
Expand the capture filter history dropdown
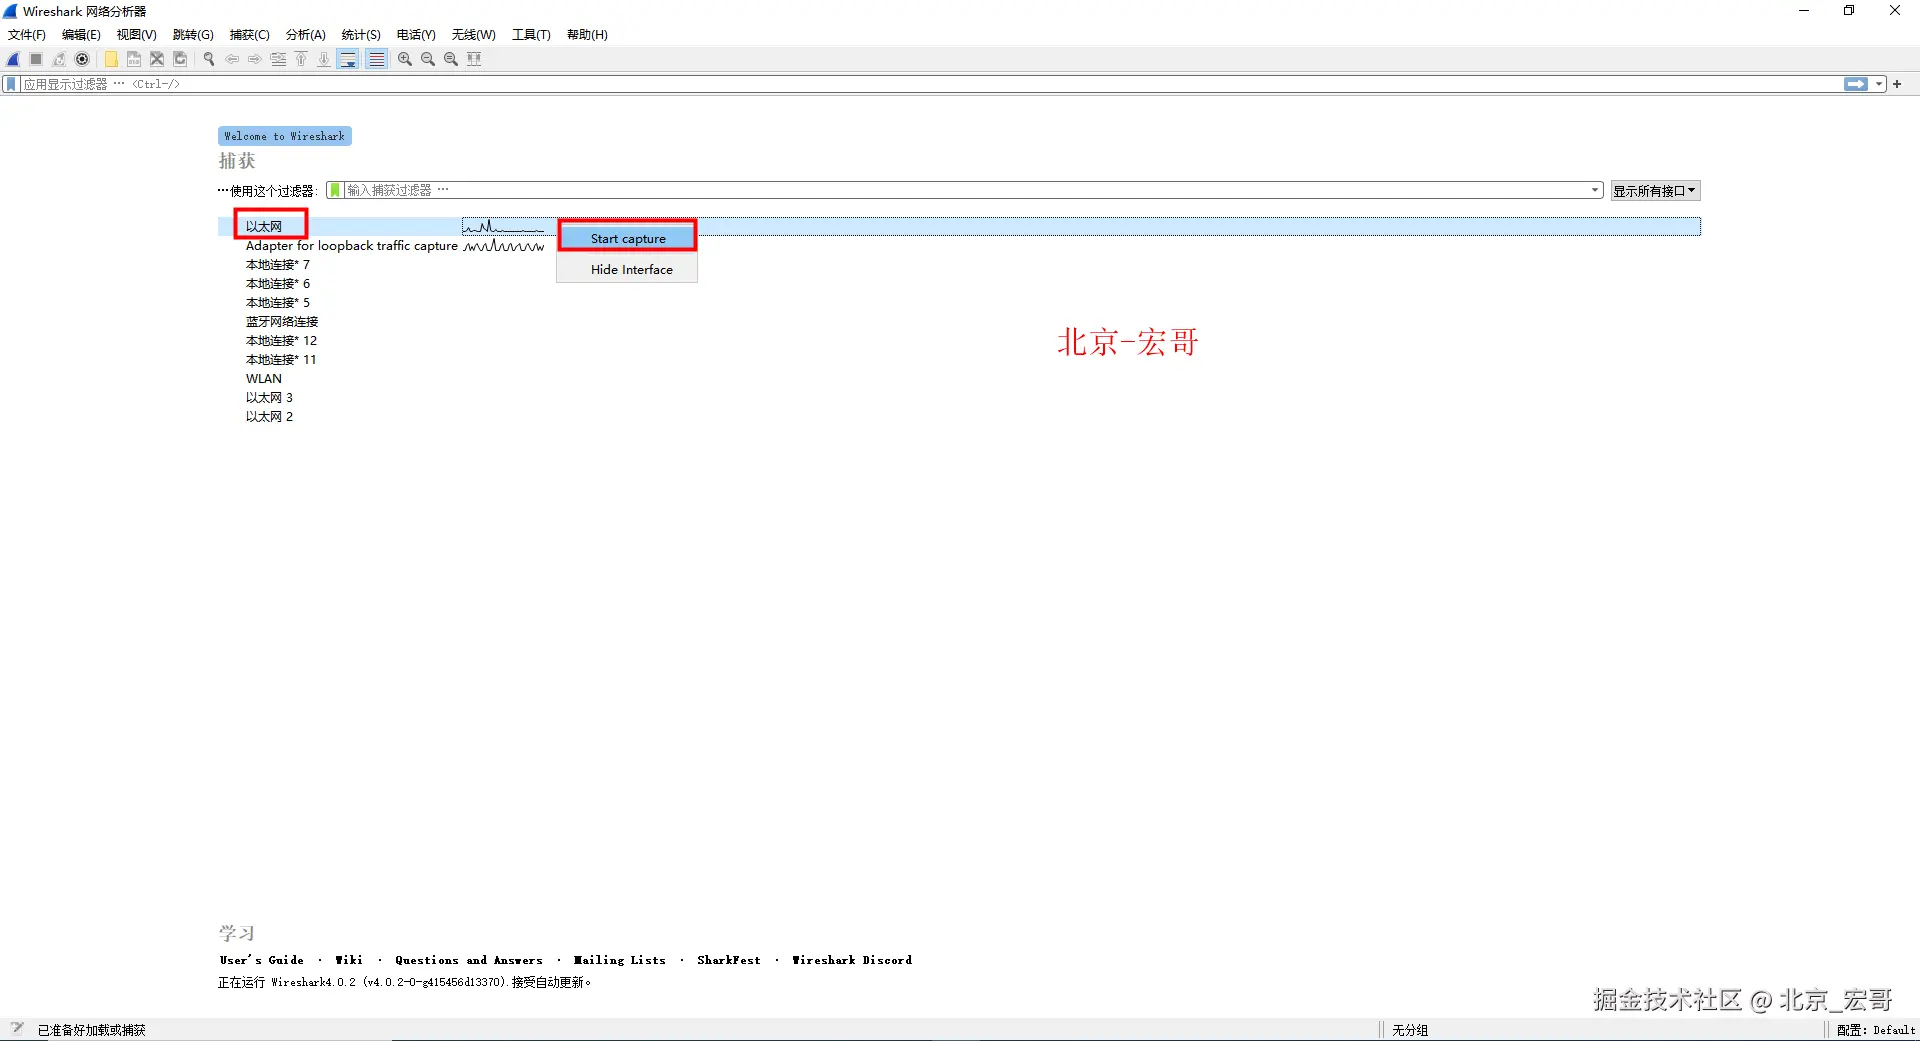point(1595,190)
